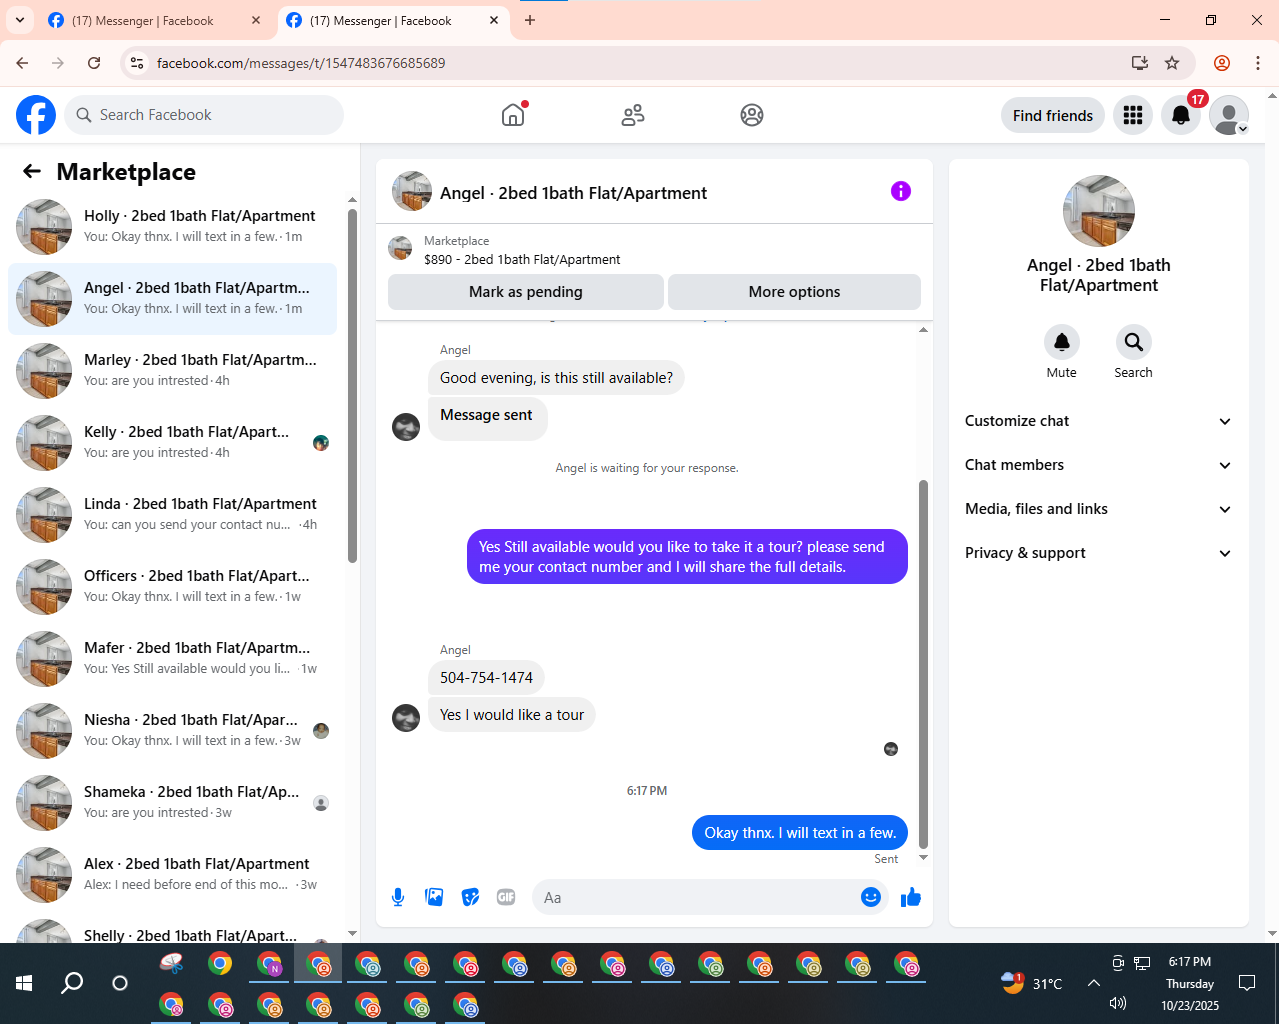Open Alex 2bed 1bath conversation

[x=172, y=875]
